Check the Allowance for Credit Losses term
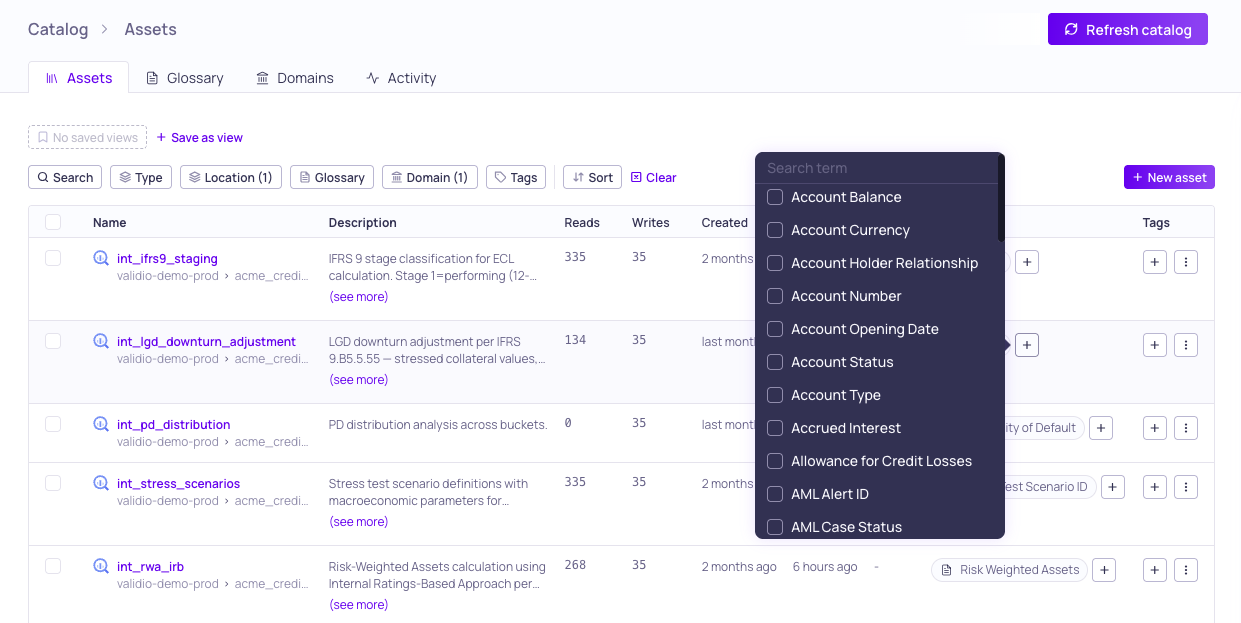 (x=775, y=461)
